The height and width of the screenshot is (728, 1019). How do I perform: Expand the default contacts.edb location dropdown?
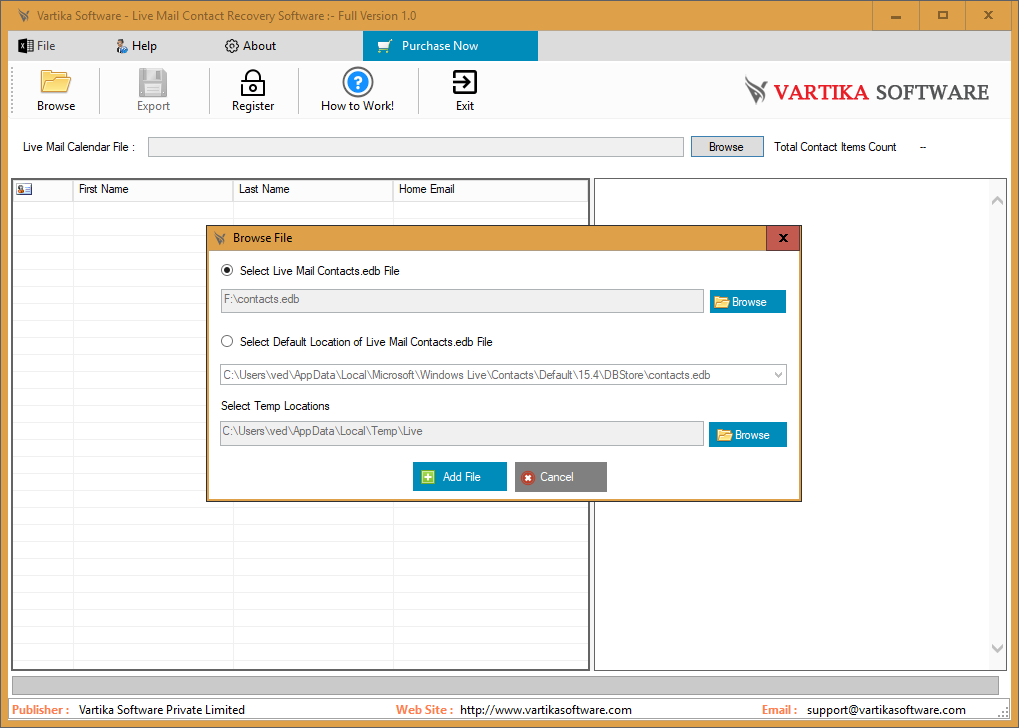[778, 375]
